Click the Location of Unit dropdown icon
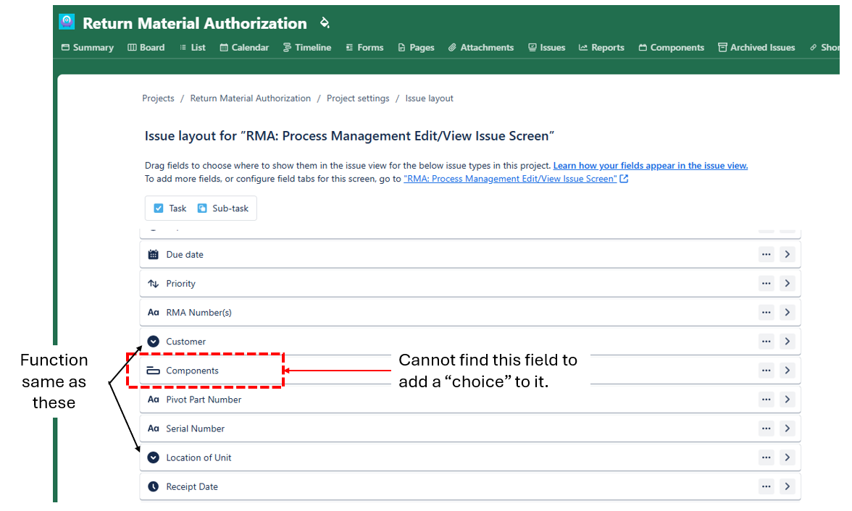This screenshot has height=511, width=852. point(153,458)
